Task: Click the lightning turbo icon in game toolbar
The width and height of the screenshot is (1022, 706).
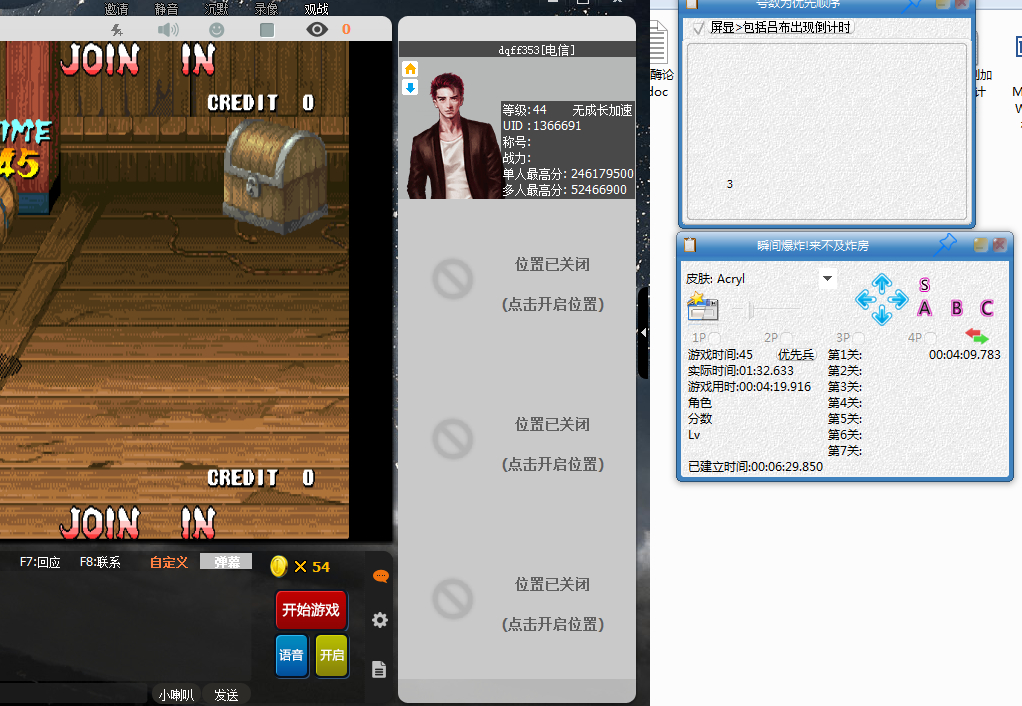Action: coord(117,30)
